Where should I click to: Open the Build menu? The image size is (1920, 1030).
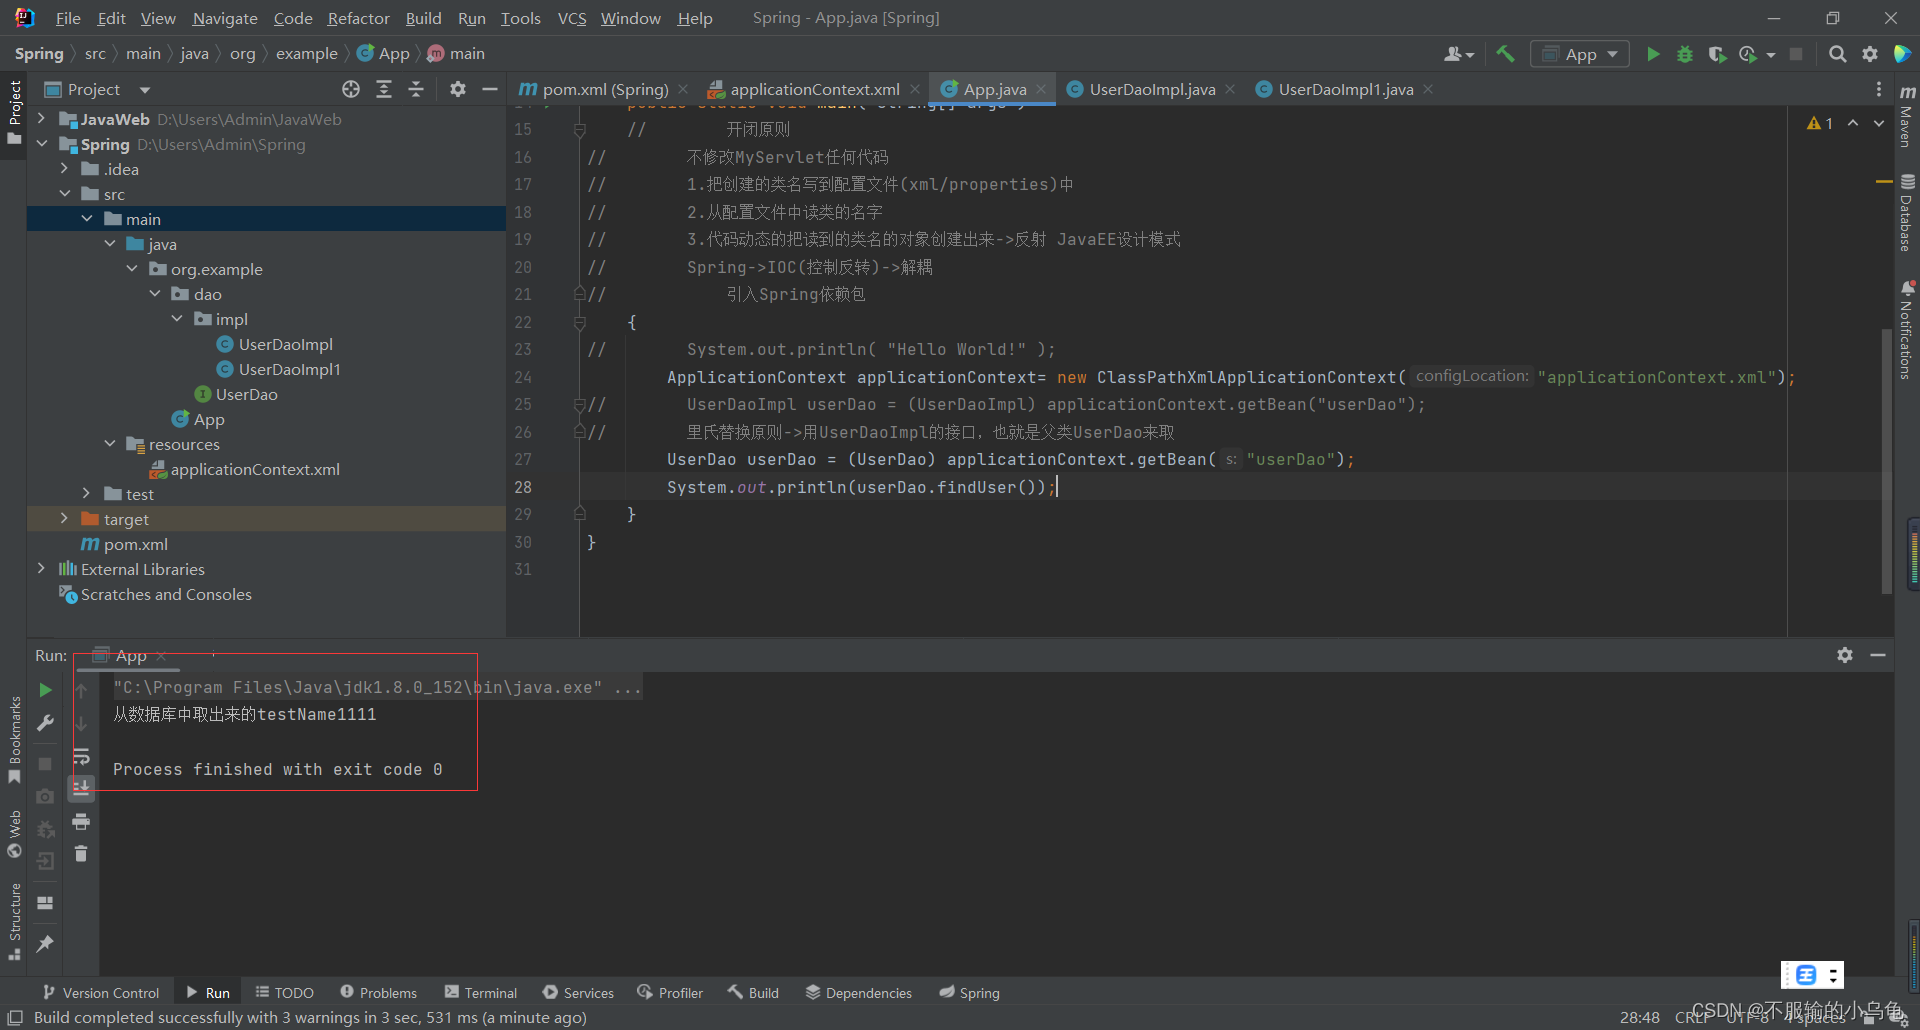click(x=423, y=18)
